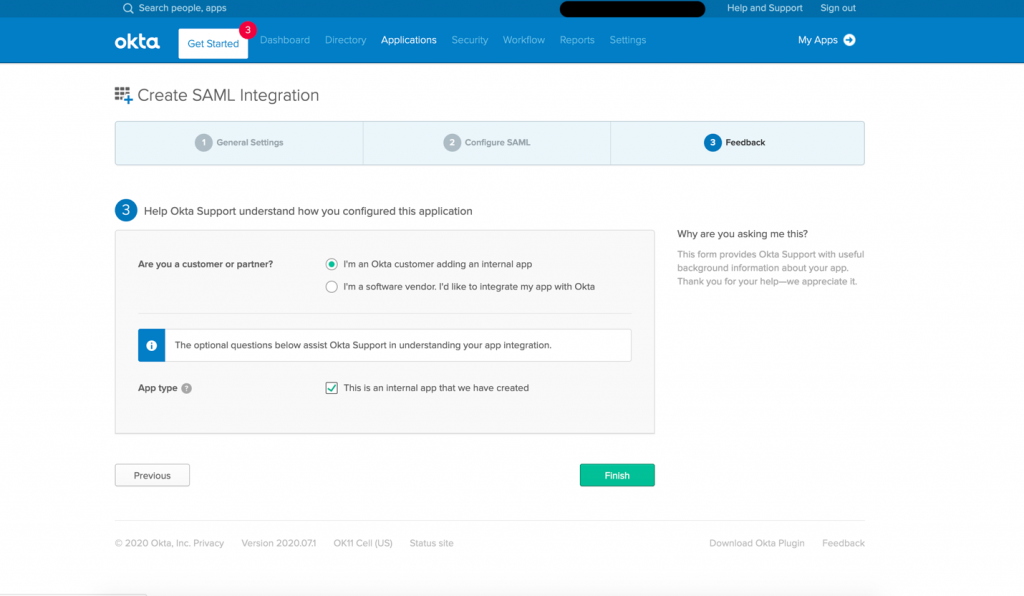This screenshot has height=596, width=1024.
Task: Click the Finish button
Action: 617,475
